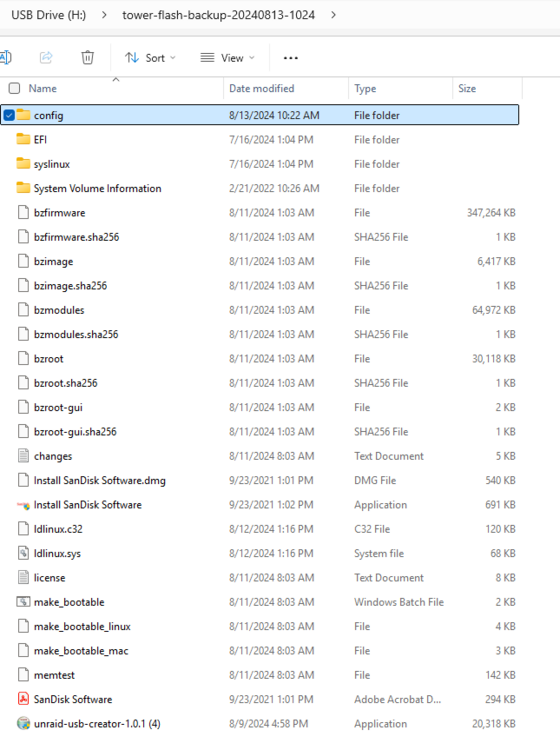Click the bzfirmware file icon
This screenshot has width=560, height=750.
[x=23, y=212]
